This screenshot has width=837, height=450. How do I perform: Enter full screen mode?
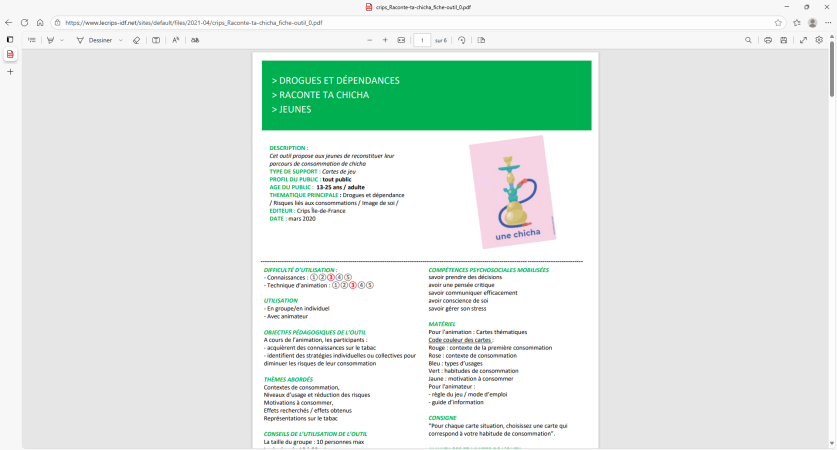(803, 40)
